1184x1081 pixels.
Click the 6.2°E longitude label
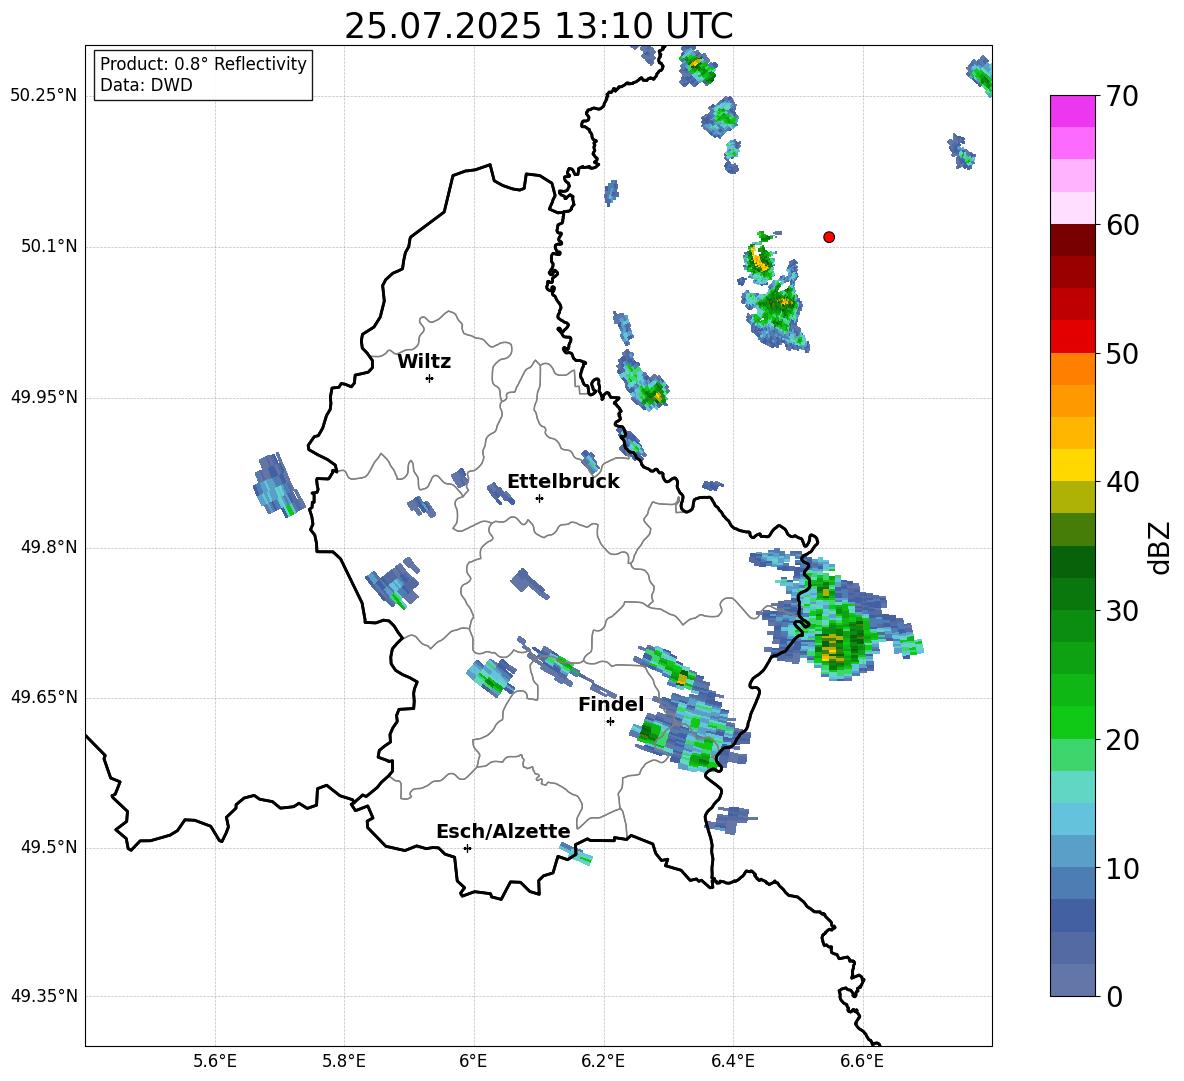[x=603, y=1061]
